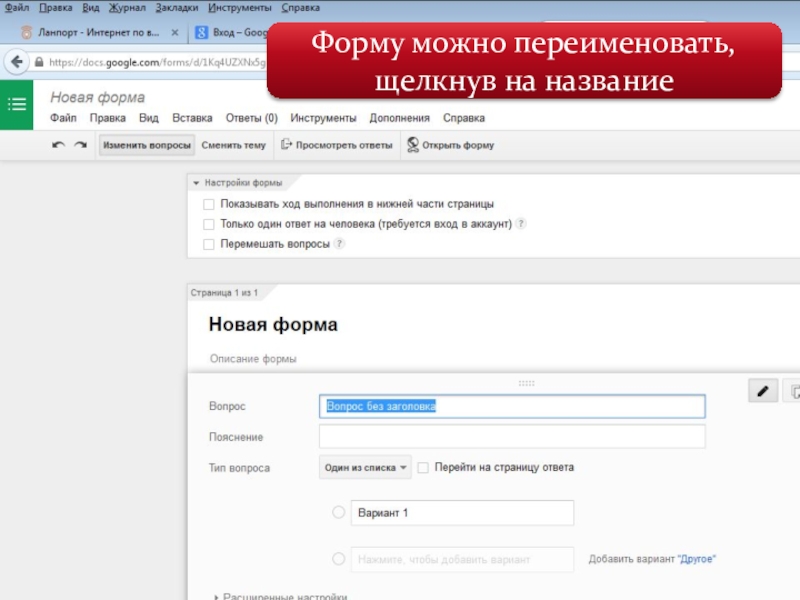Click the Пояснение input field
800x600 pixels.
coord(511,437)
